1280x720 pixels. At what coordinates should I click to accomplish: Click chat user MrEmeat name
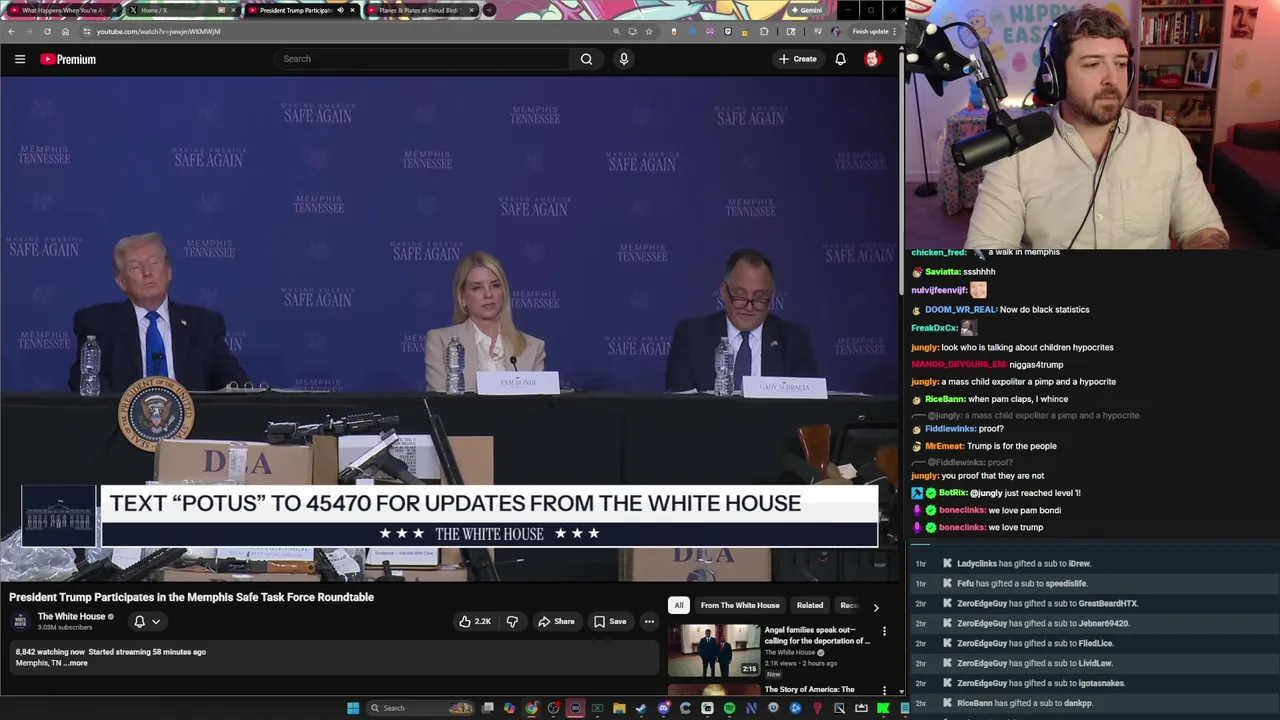(944, 446)
